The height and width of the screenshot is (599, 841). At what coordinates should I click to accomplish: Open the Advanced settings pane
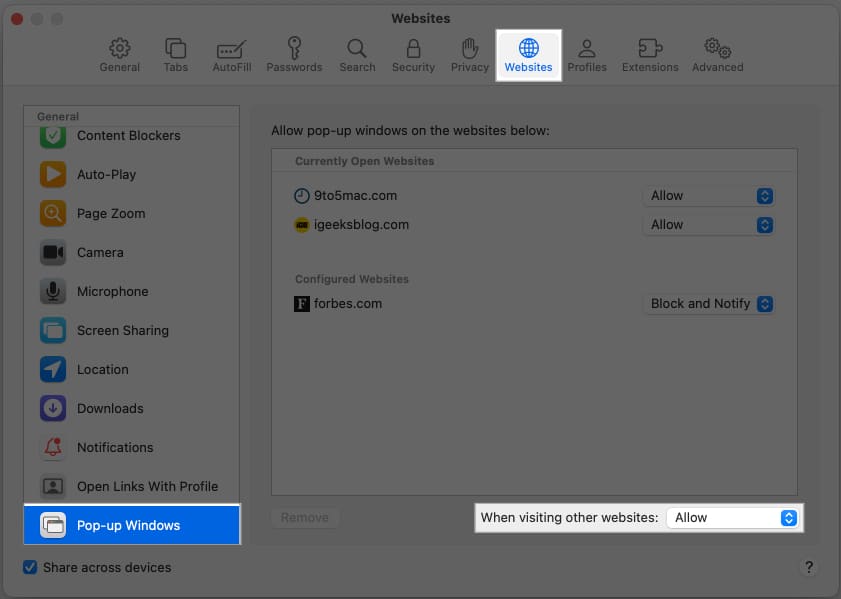718,55
